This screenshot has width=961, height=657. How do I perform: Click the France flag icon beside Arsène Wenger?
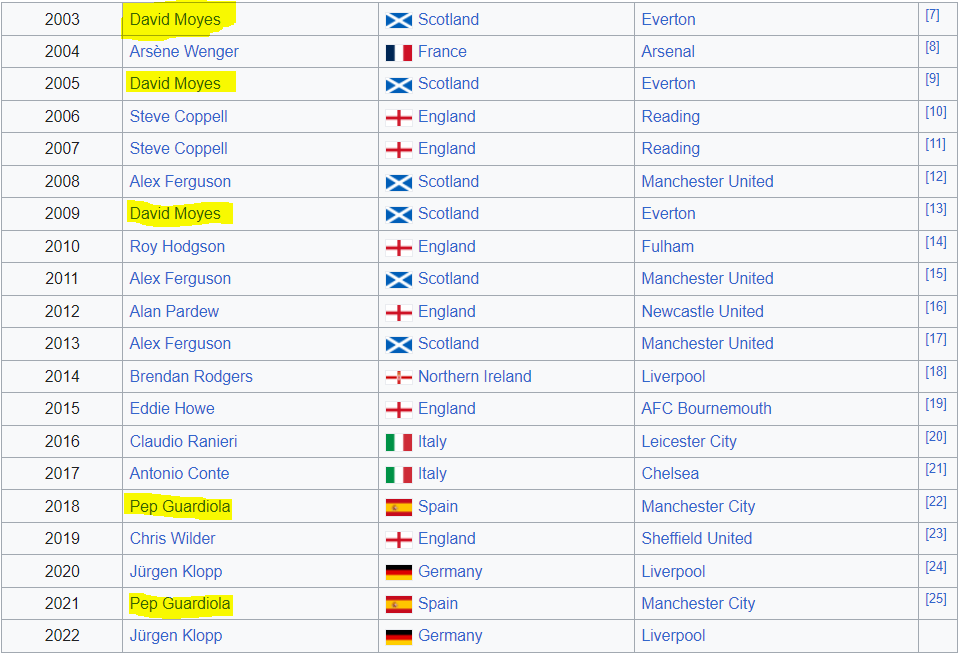(x=398, y=53)
